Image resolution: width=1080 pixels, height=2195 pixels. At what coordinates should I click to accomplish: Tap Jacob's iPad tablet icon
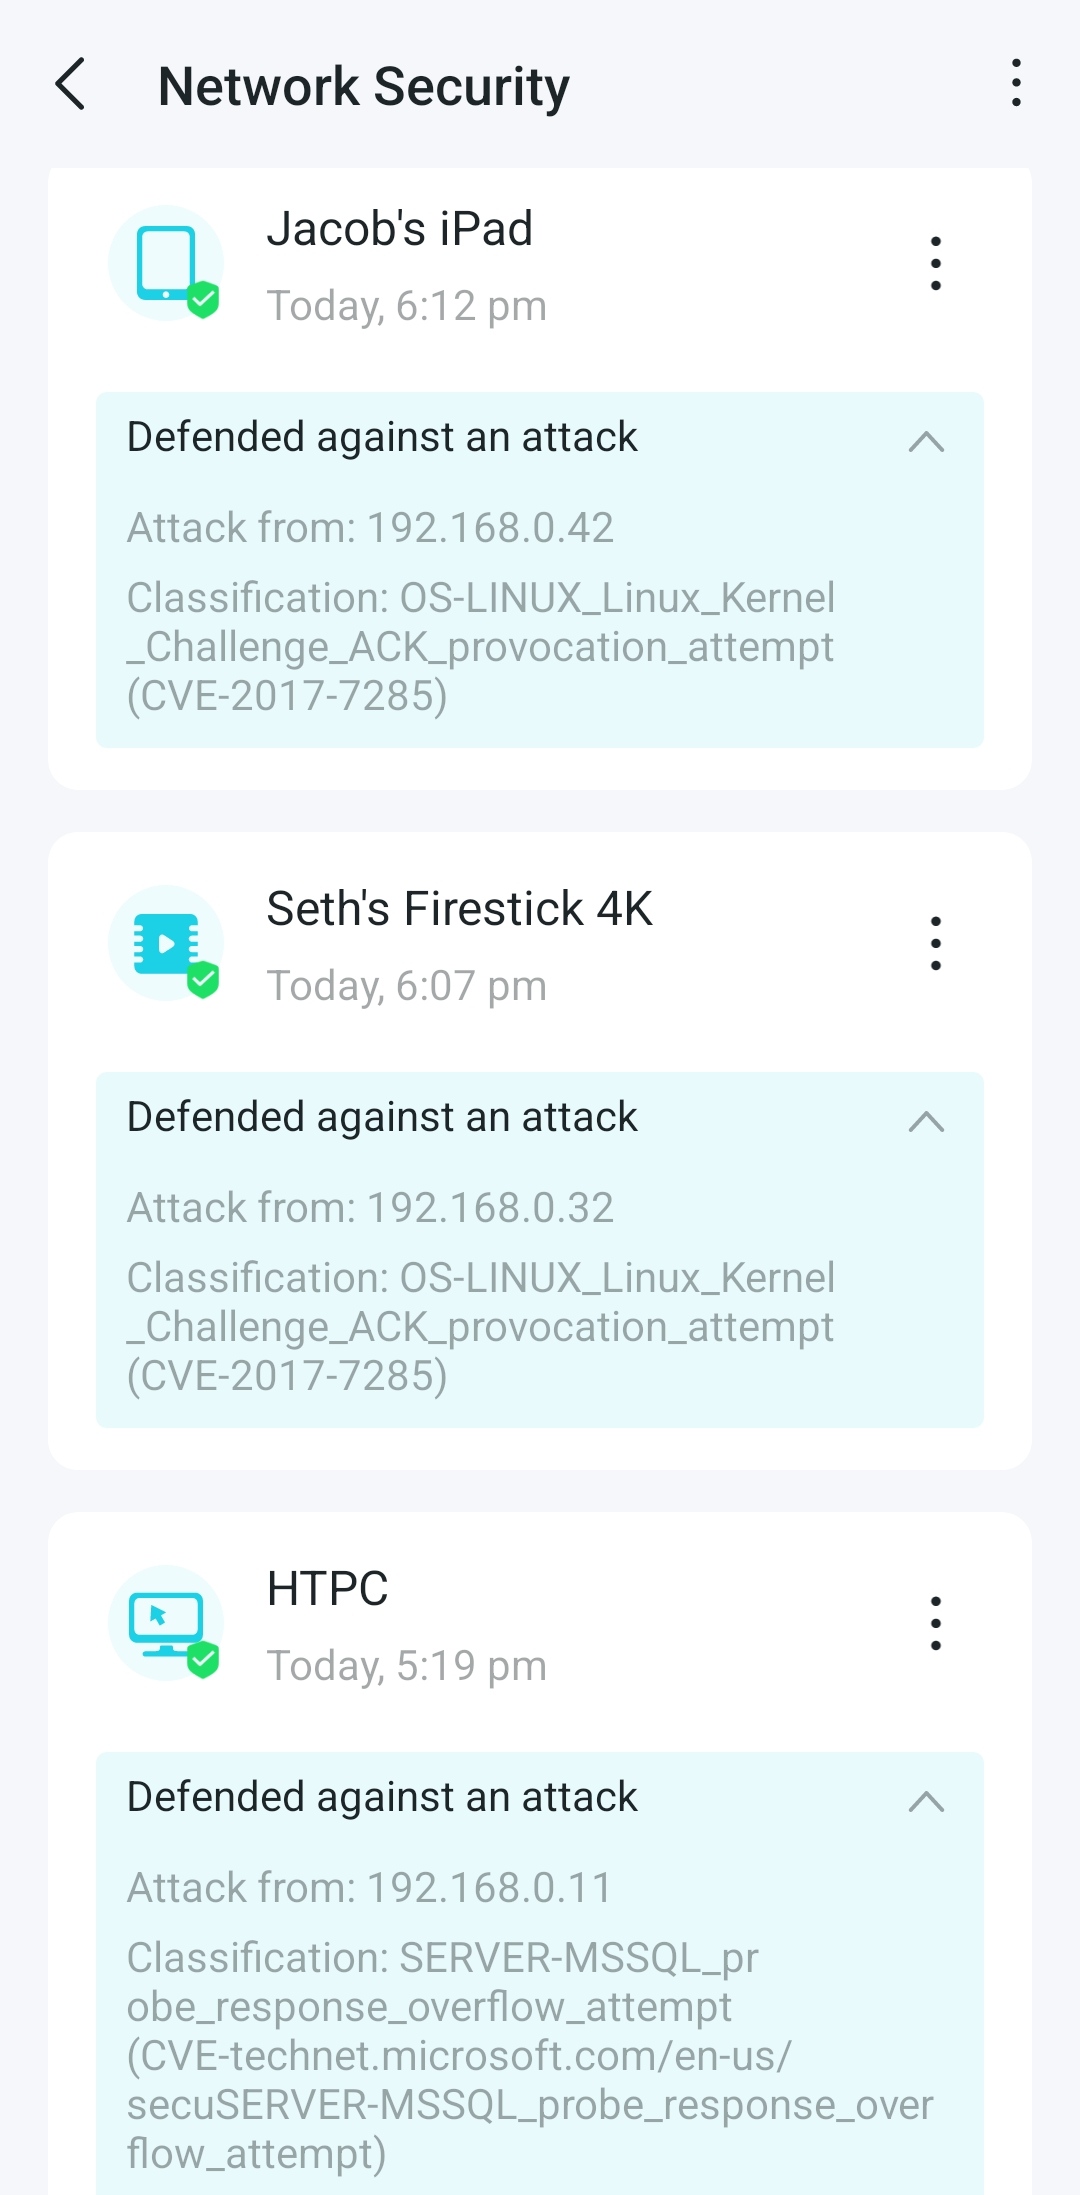[x=166, y=263]
